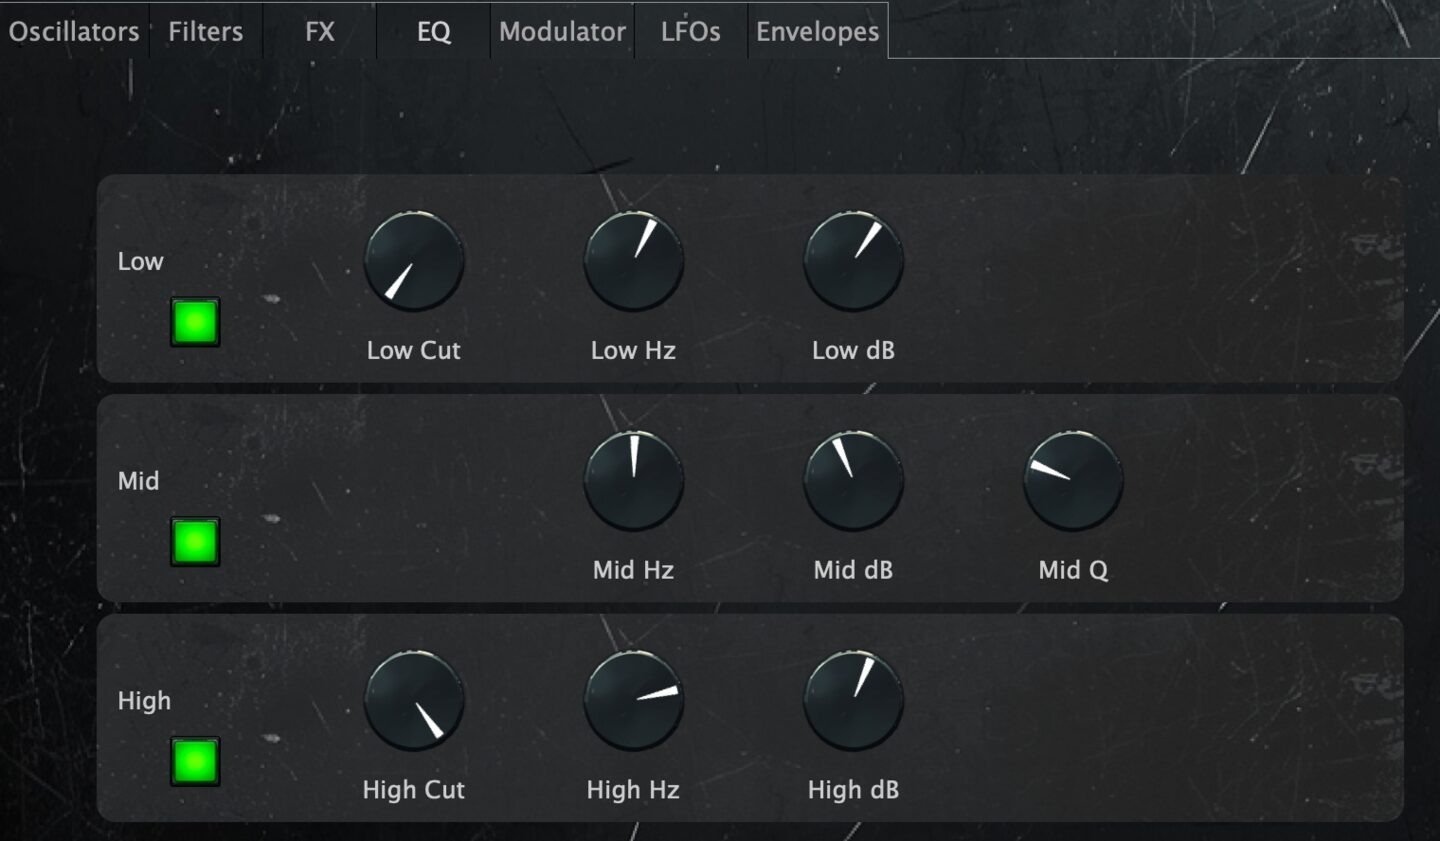The width and height of the screenshot is (1440, 841).
Task: Click the Mid Q knob
Action: coord(1073,480)
